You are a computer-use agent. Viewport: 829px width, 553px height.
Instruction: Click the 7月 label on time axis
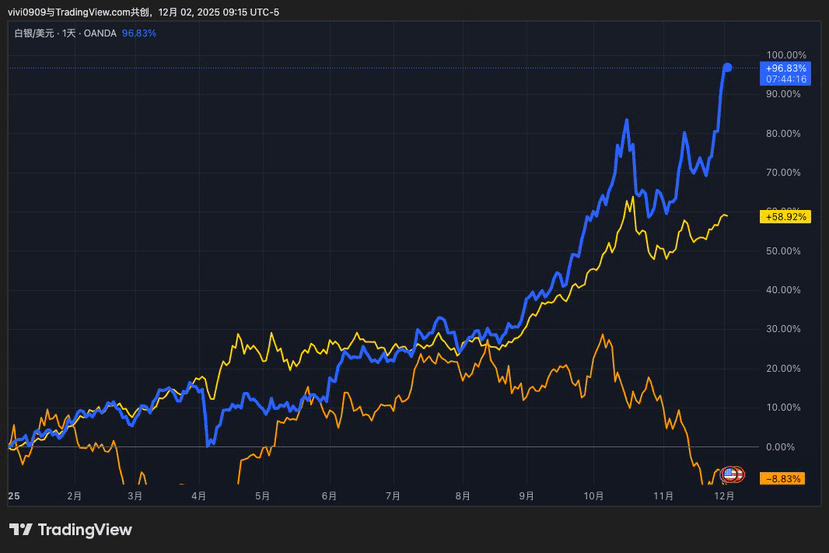[x=392, y=495]
